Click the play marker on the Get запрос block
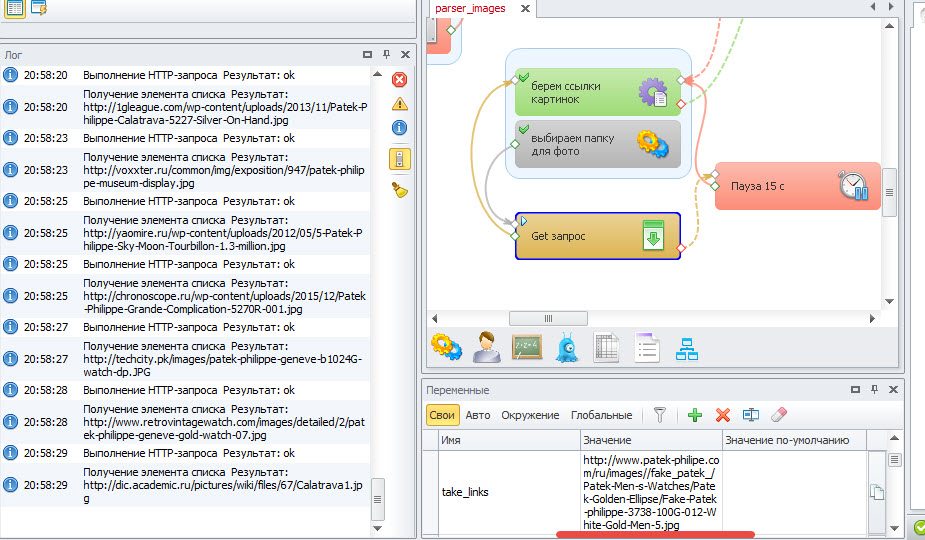The image size is (925, 540). (523, 221)
